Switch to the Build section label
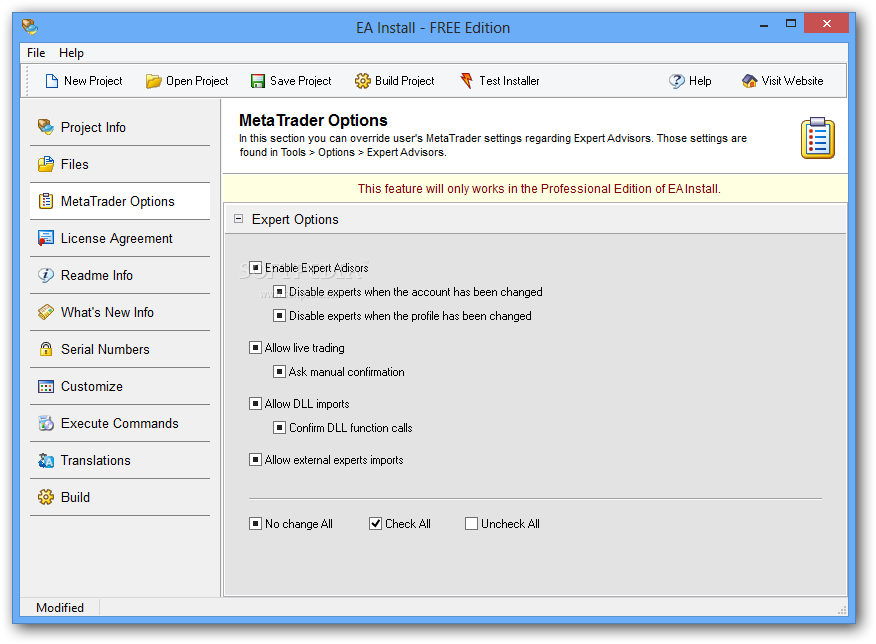Viewport: 876px width, 644px height. point(75,497)
